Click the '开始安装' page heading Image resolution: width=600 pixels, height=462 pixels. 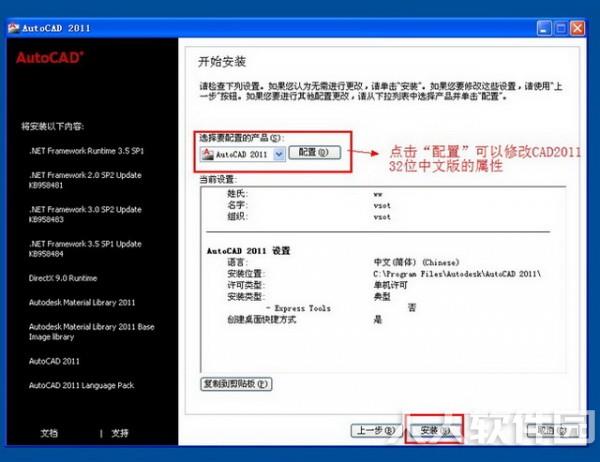click(222, 62)
